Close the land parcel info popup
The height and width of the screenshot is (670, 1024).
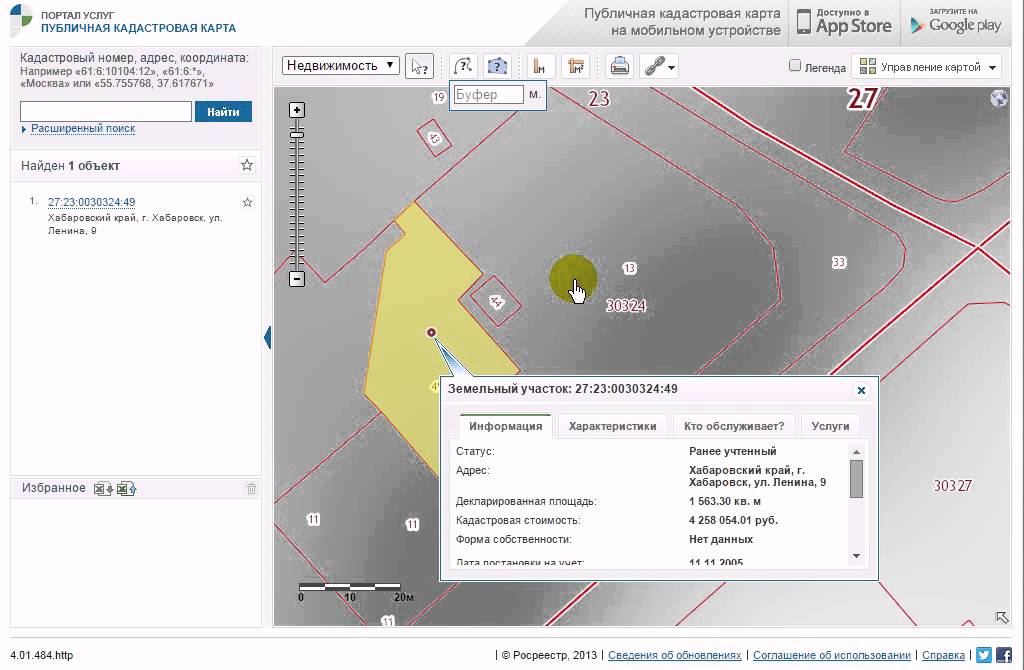tap(861, 391)
